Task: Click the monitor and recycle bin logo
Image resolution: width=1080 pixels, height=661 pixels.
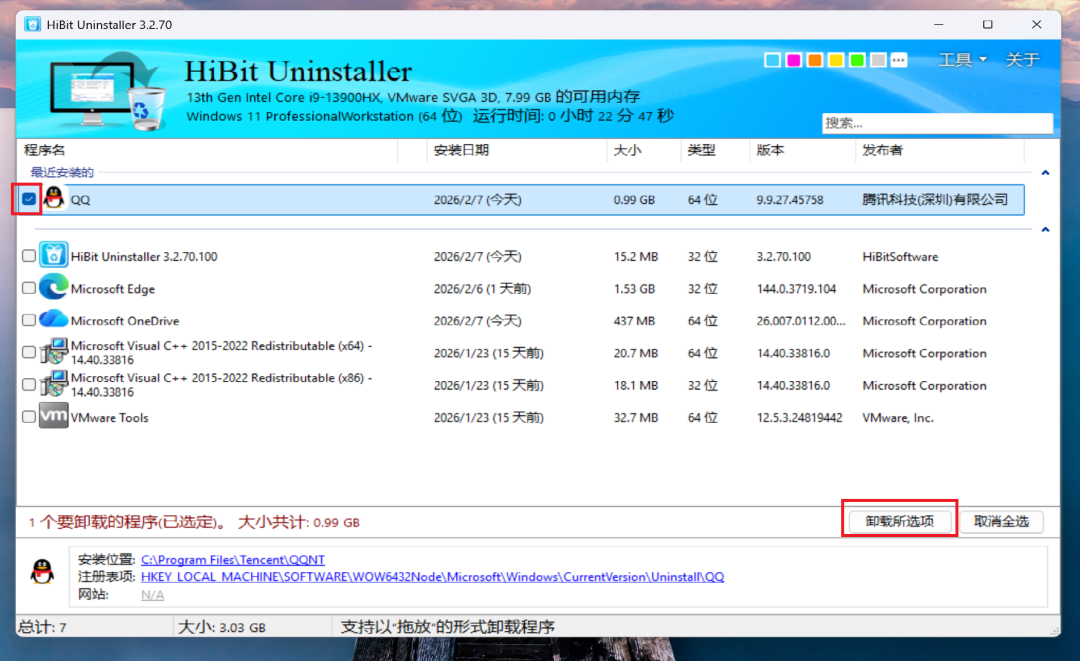Action: pos(107,91)
